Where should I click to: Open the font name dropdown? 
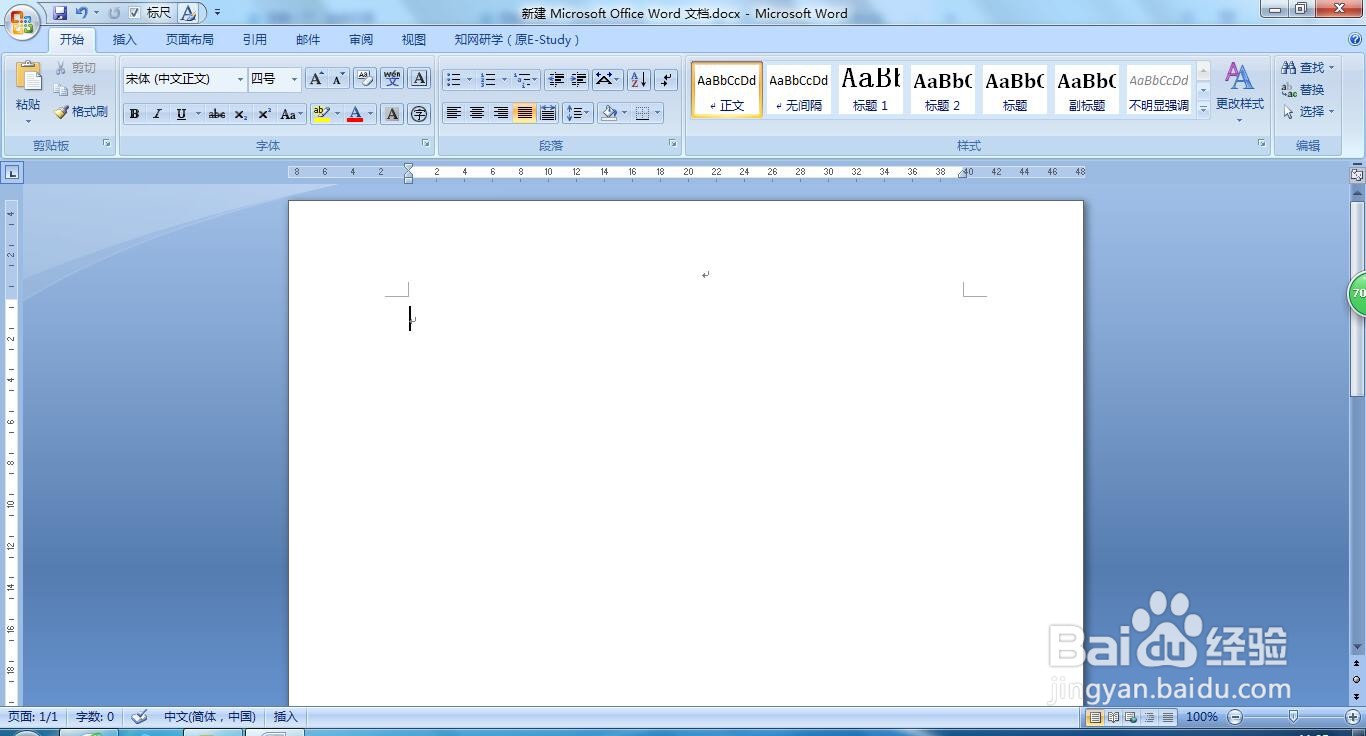coord(240,79)
